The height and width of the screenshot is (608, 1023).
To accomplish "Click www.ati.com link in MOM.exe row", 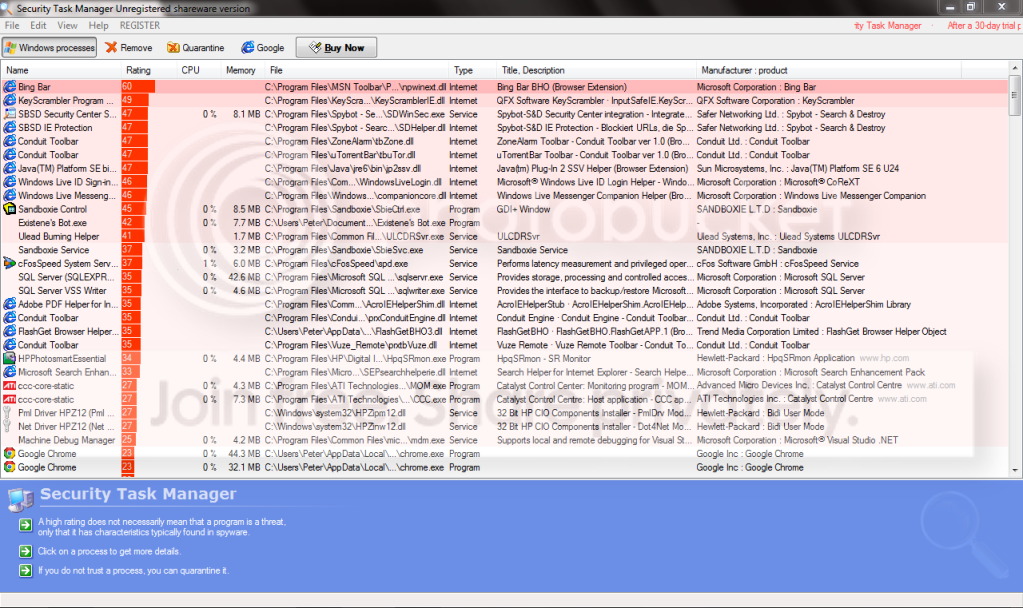I will coord(931,386).
